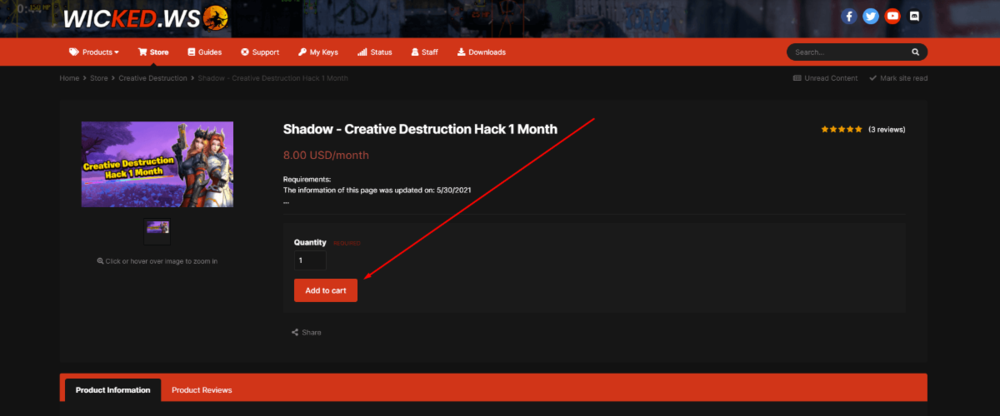Switch to the Product Reviews tab
Viewport: 1000px width, 416px height.
[202, 390]
